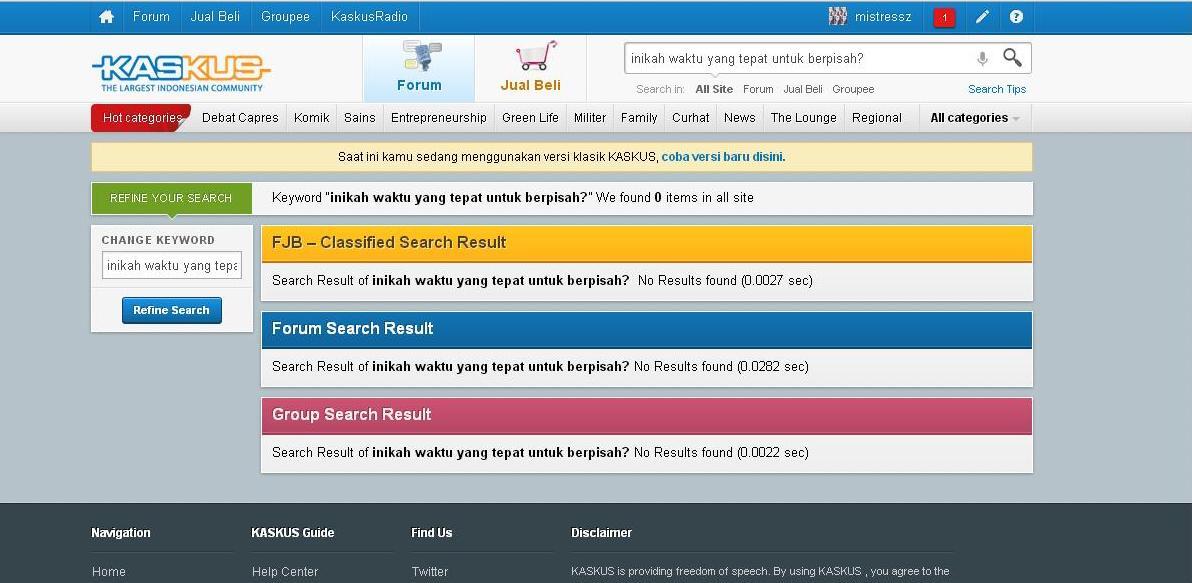Open the help question mark icon
The height and width of the screenshot is (583, 1192).
[1016, 17]
